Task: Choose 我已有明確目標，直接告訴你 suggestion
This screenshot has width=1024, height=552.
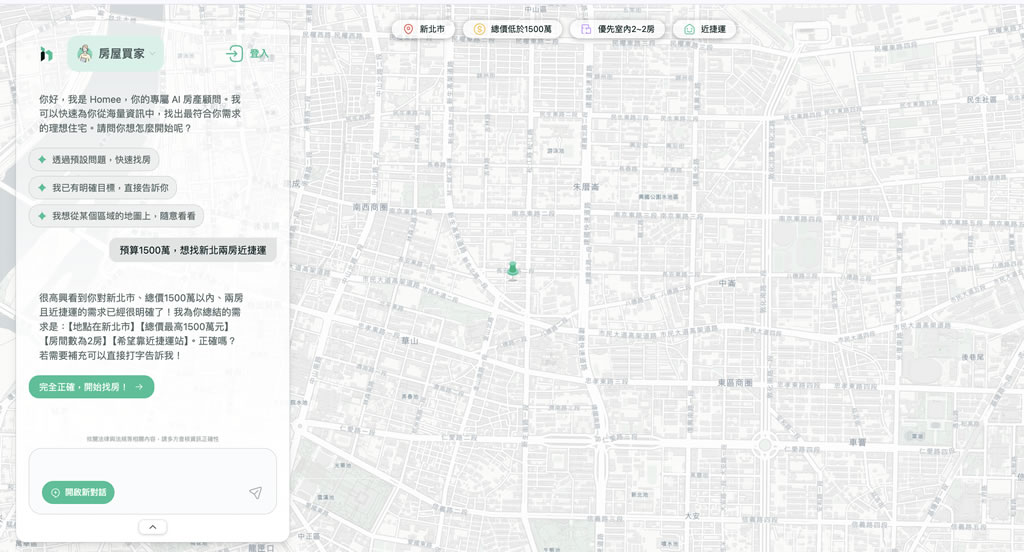Action: tap(102, 188)
